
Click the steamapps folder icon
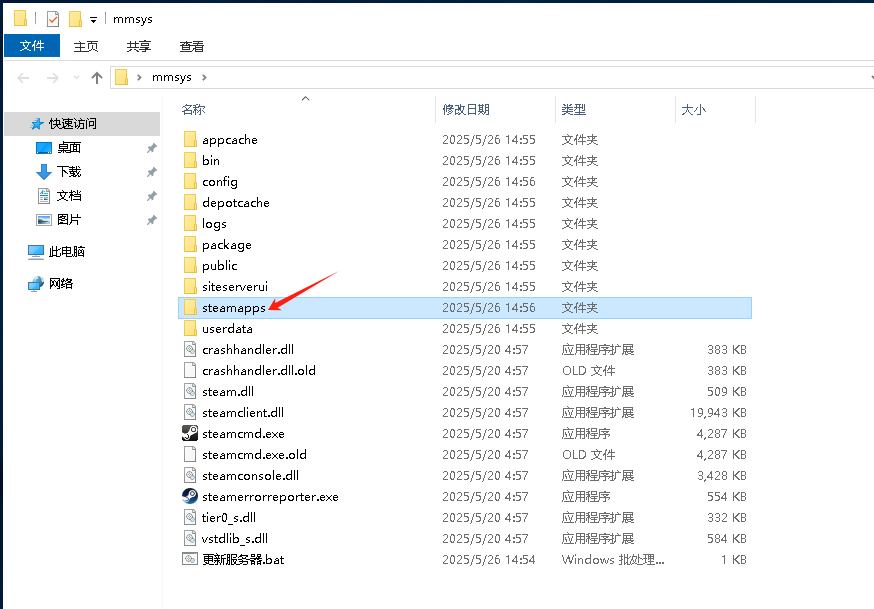[190, 308]
